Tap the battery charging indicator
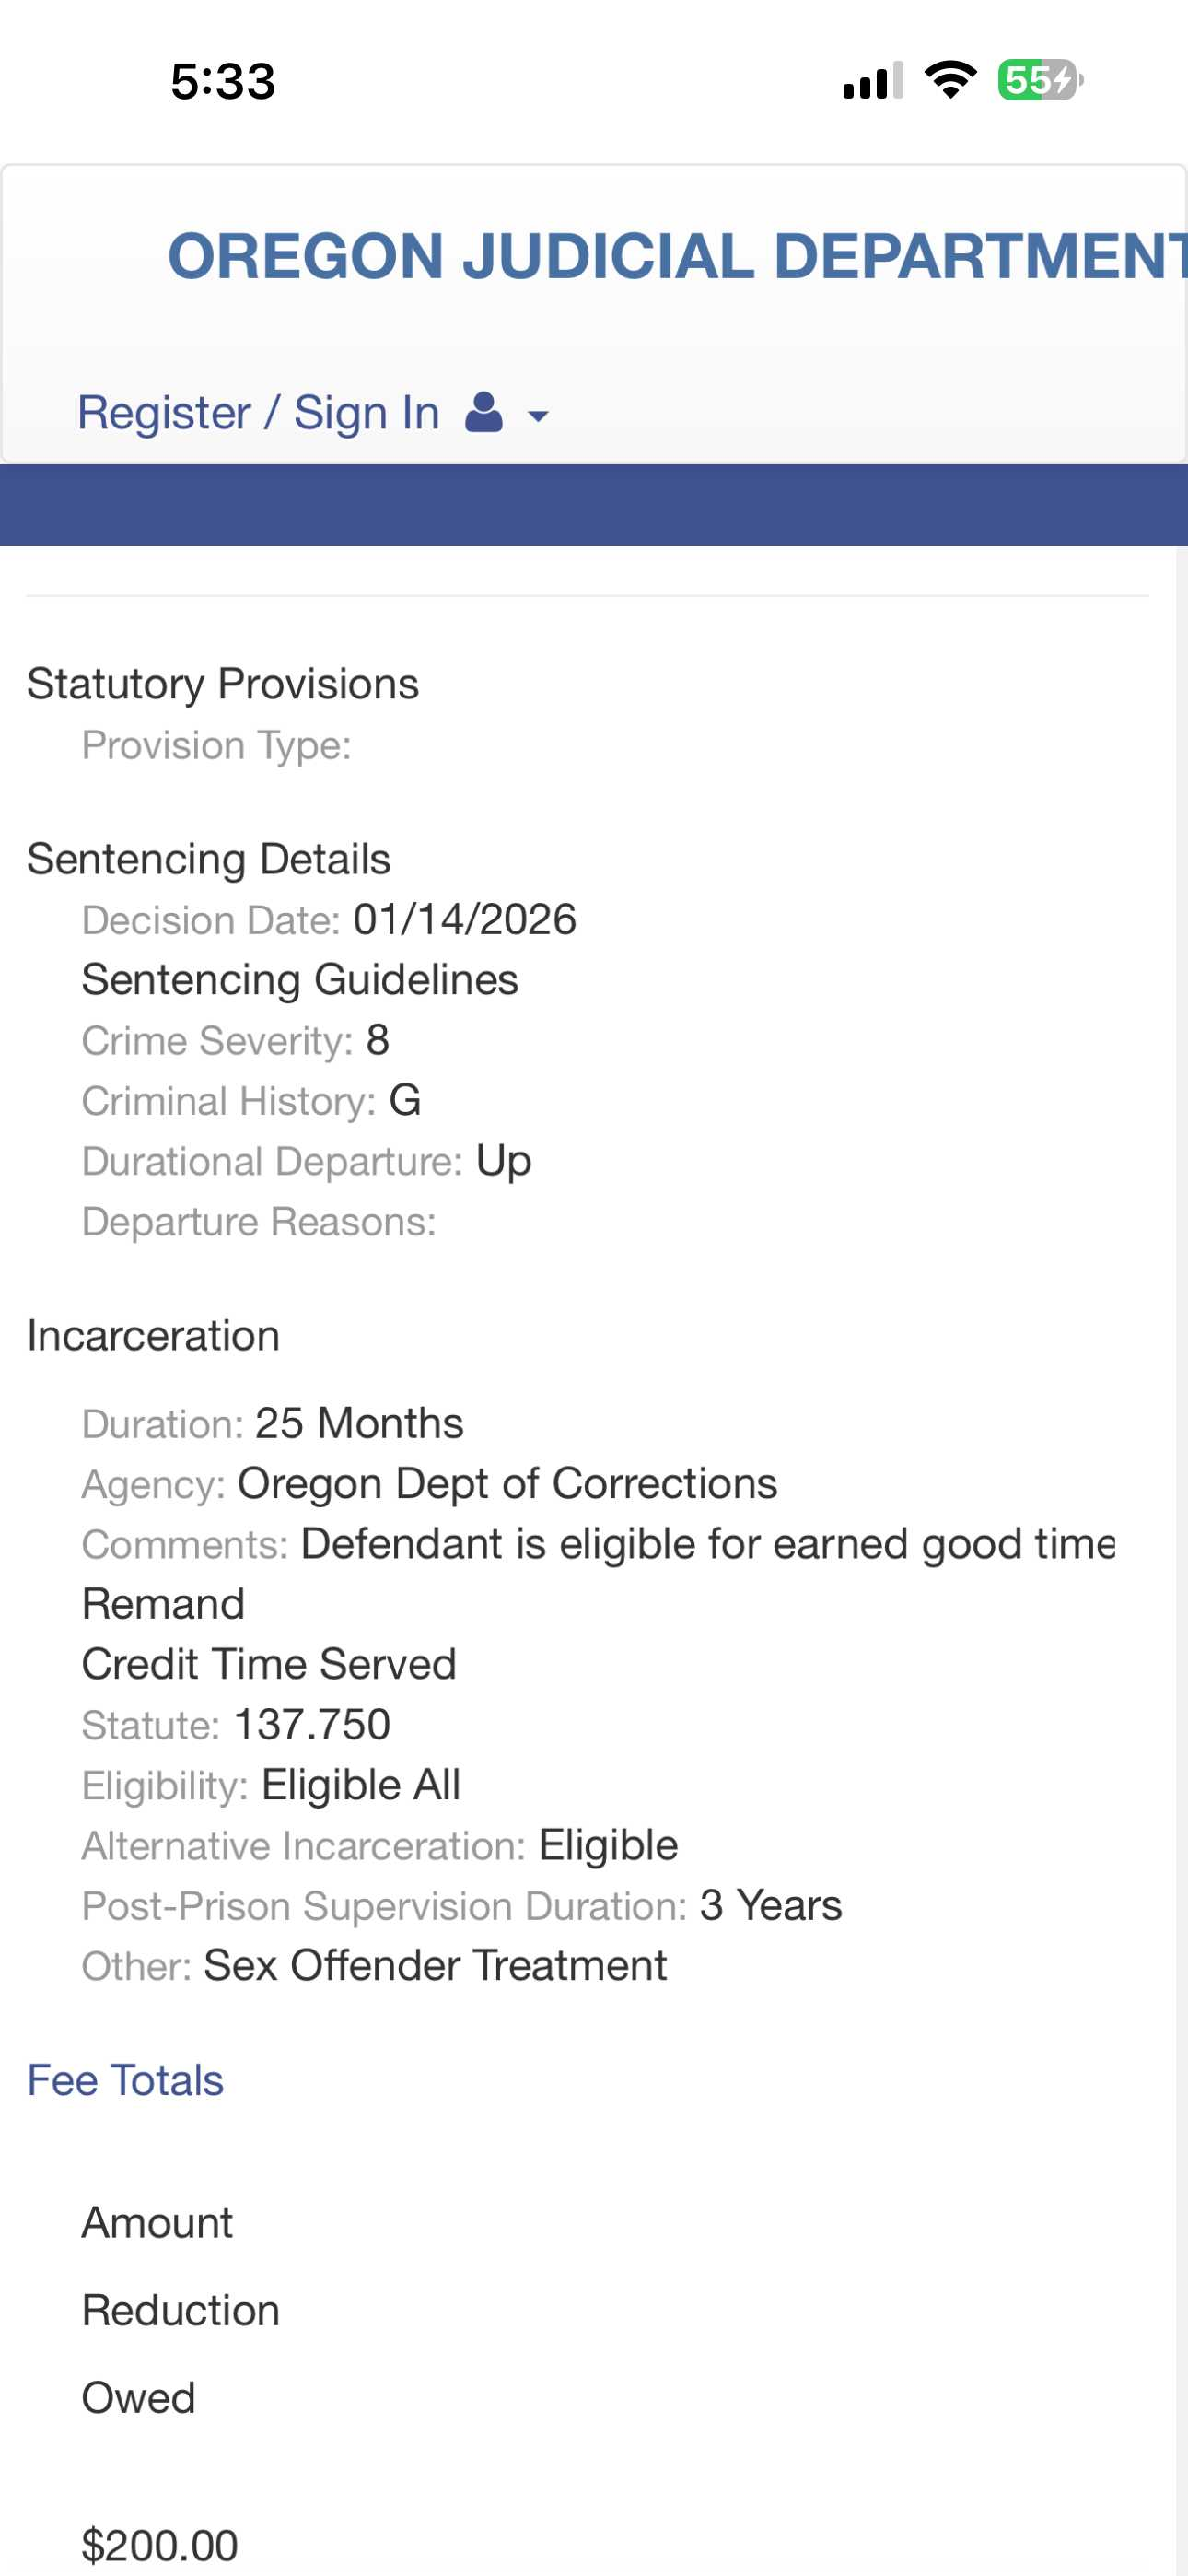This screenshot has width=1188, height=2576. point(1040,80)
